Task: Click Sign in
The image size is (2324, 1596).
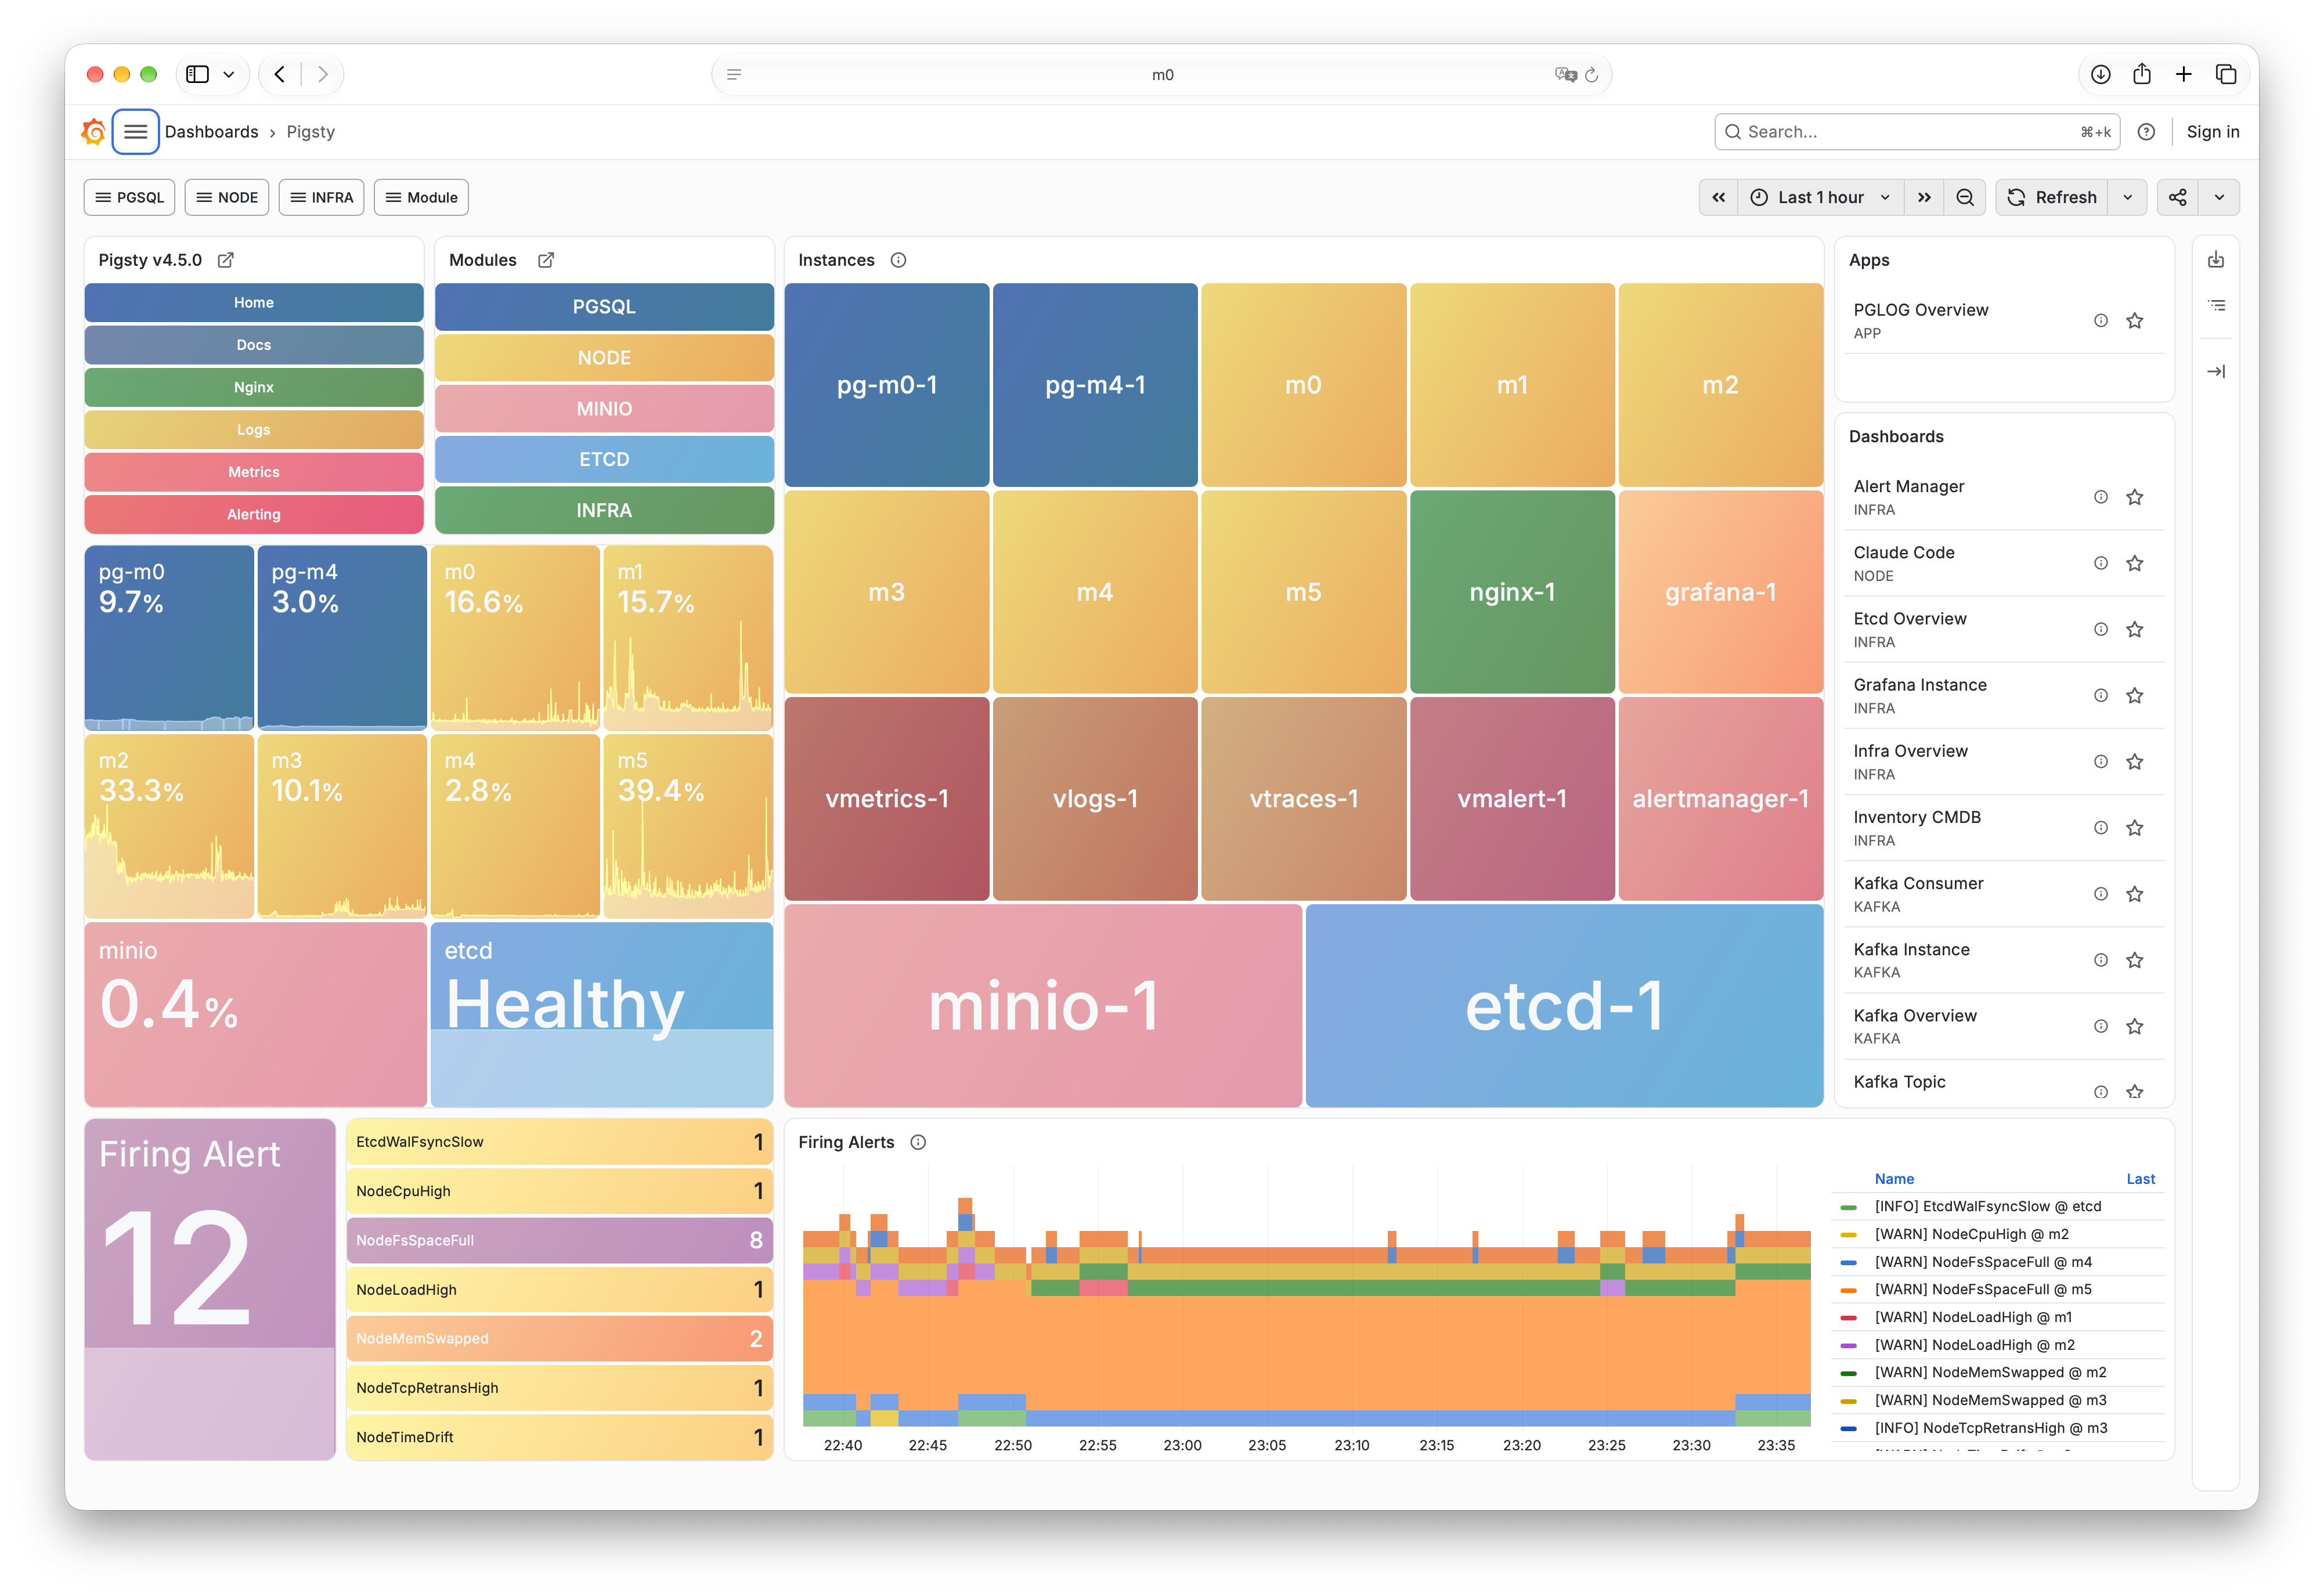Action: point(2213,132)
